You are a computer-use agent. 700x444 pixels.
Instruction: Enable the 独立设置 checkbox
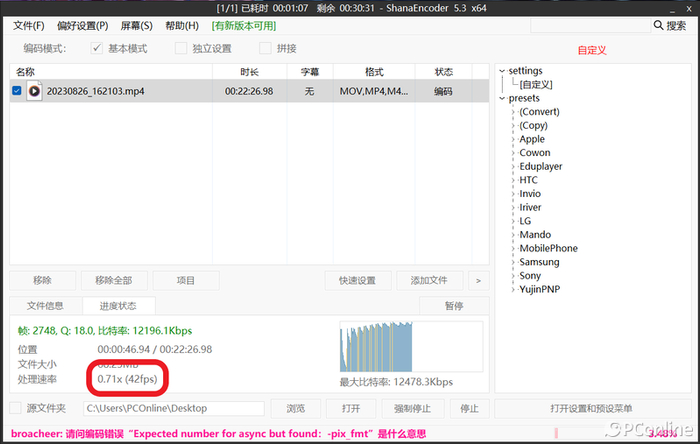pos(181,48)
